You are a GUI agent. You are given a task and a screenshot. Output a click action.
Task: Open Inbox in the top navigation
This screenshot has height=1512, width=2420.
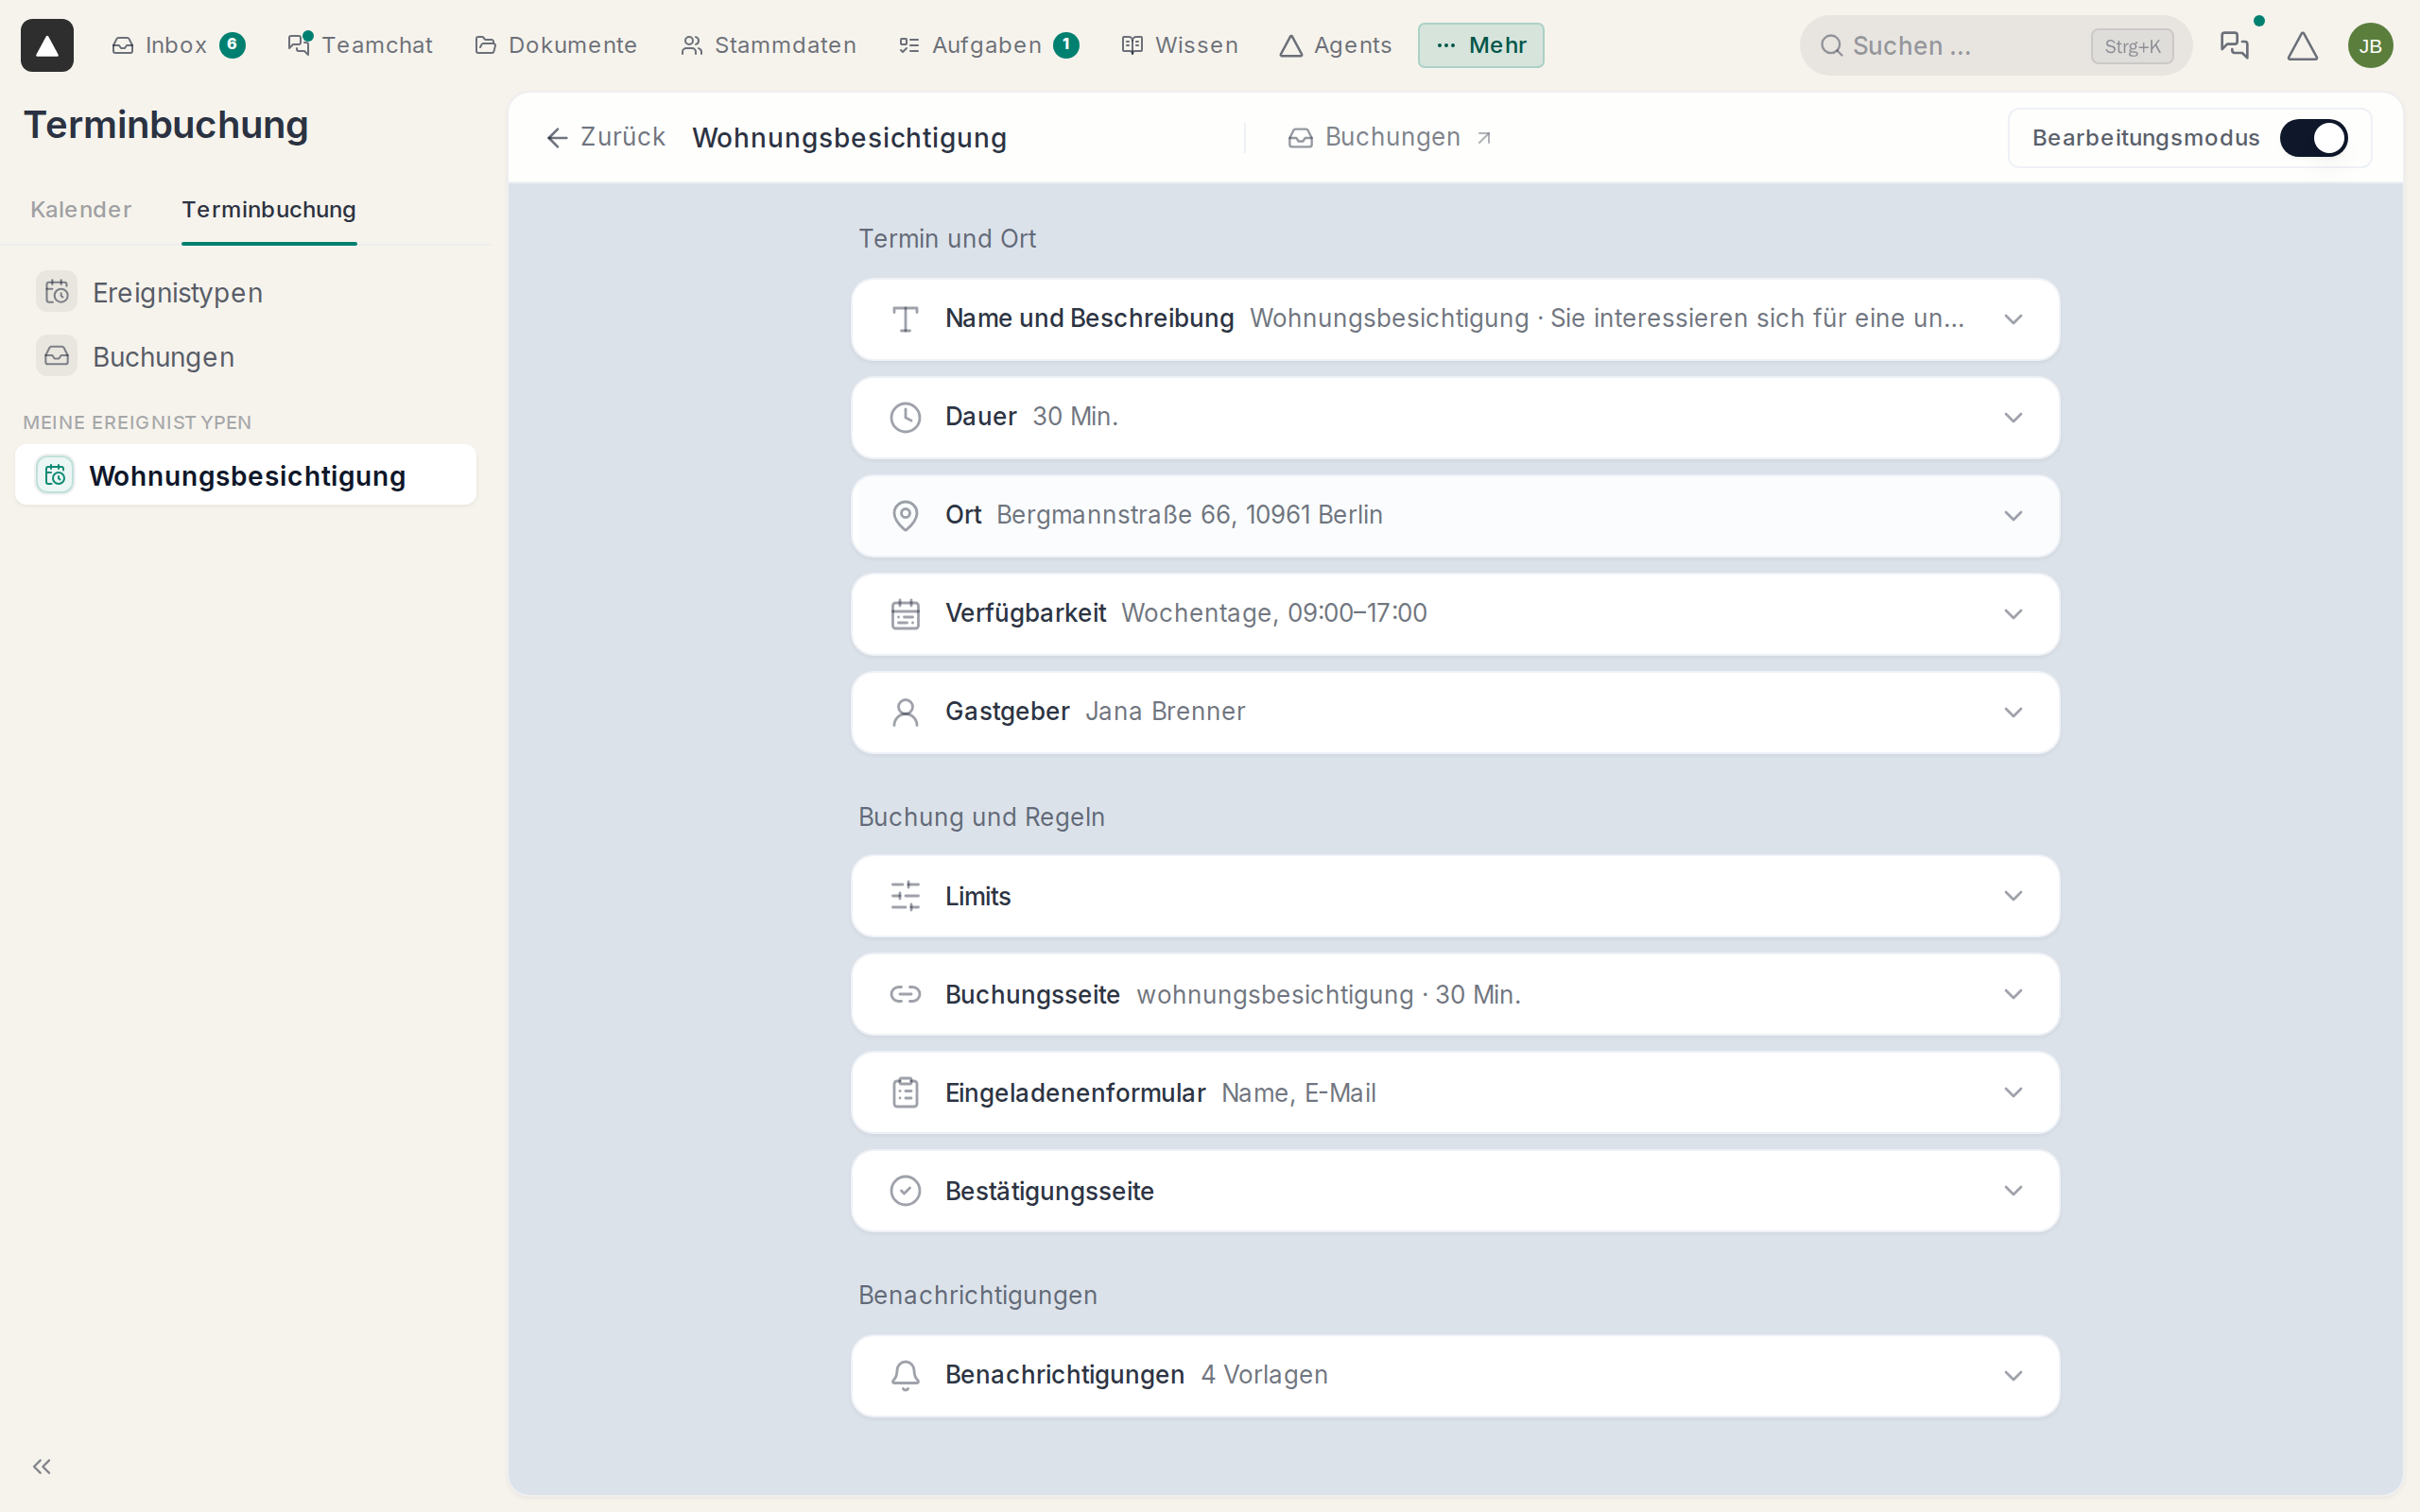(178, 45)
